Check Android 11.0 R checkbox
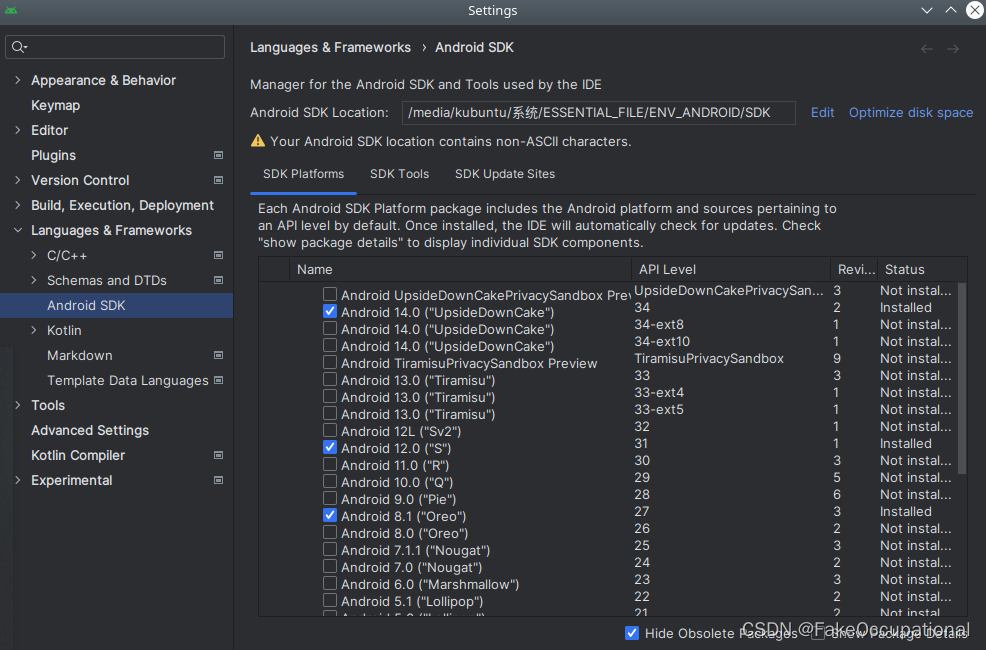986x650 pixels. [x=330, y=464]
